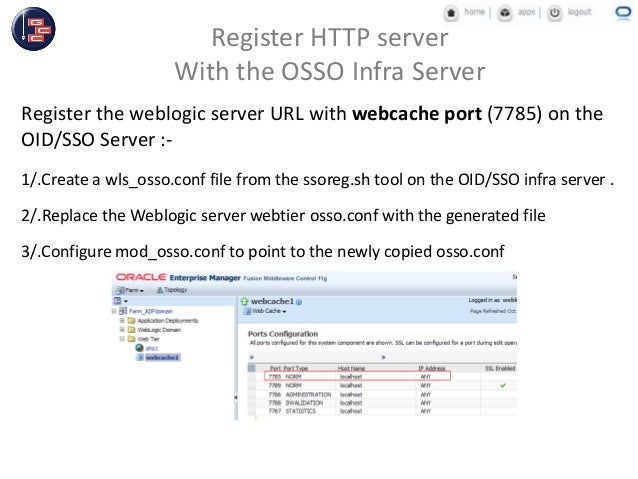
Task: Select the STATISTICS port 7787 row
Action: pos(382,411)
